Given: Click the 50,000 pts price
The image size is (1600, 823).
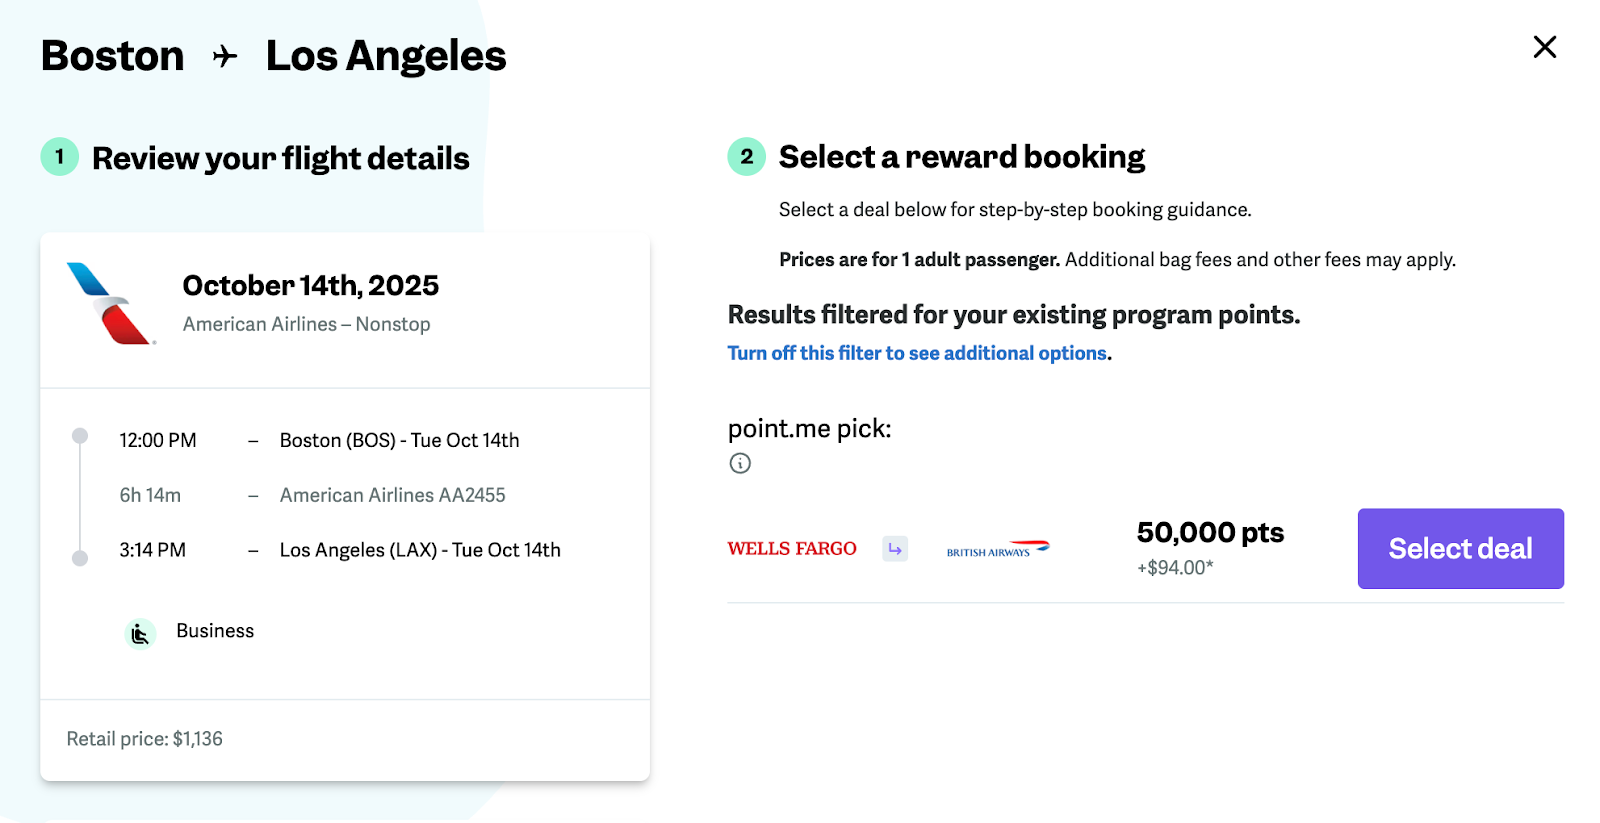Looking at the screenshot, I should pyautogui.click(x=1210, y=532).
